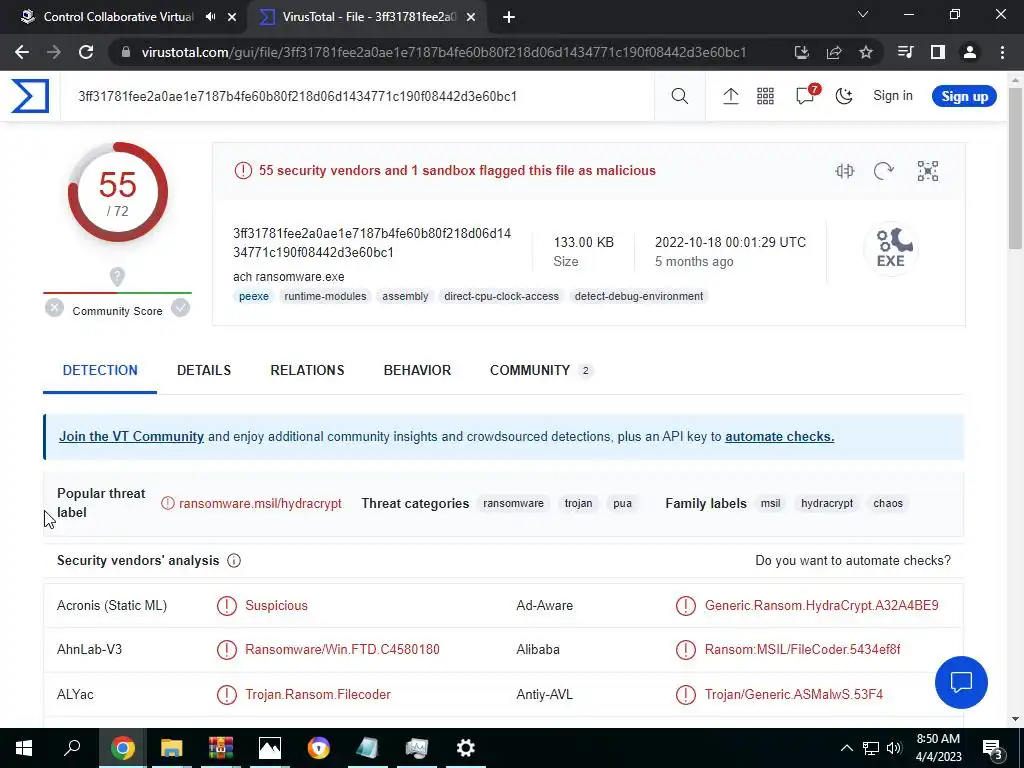Viewport: 1024px width, 768px height.
Task: Open the tab search chevron
Action: click(863, 14)
